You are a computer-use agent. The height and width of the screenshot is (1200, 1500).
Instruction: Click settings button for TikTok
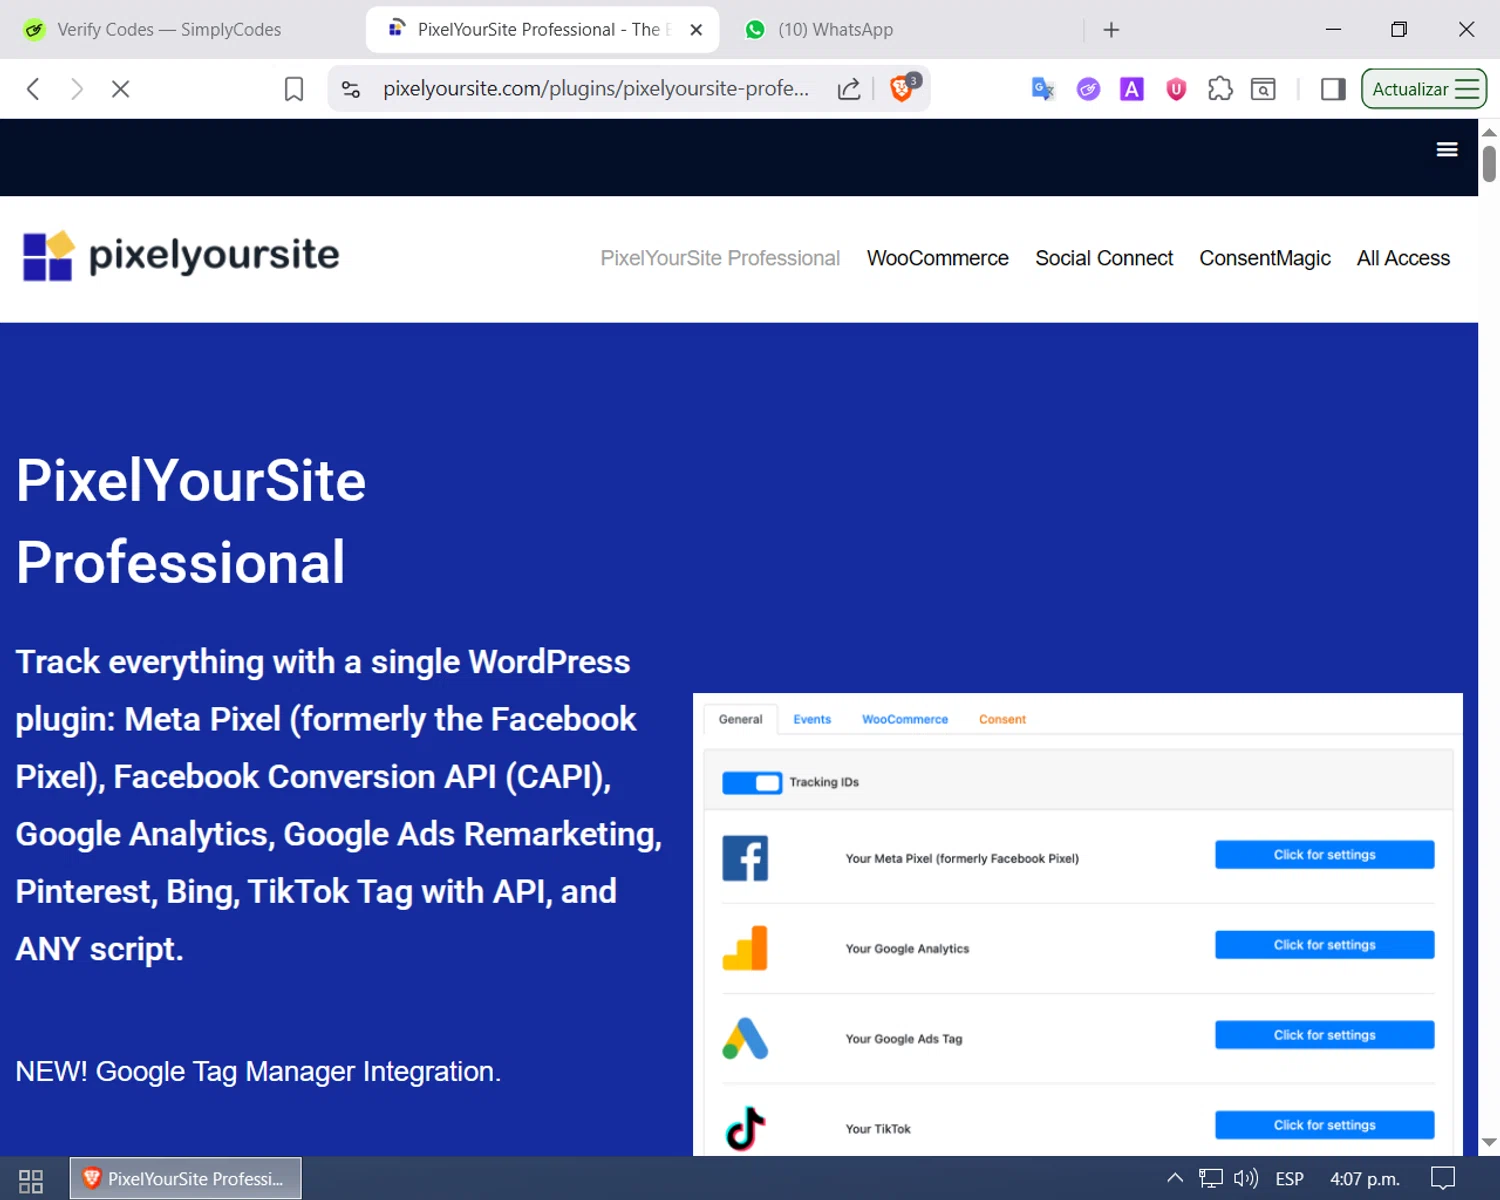point(1324,1125)
